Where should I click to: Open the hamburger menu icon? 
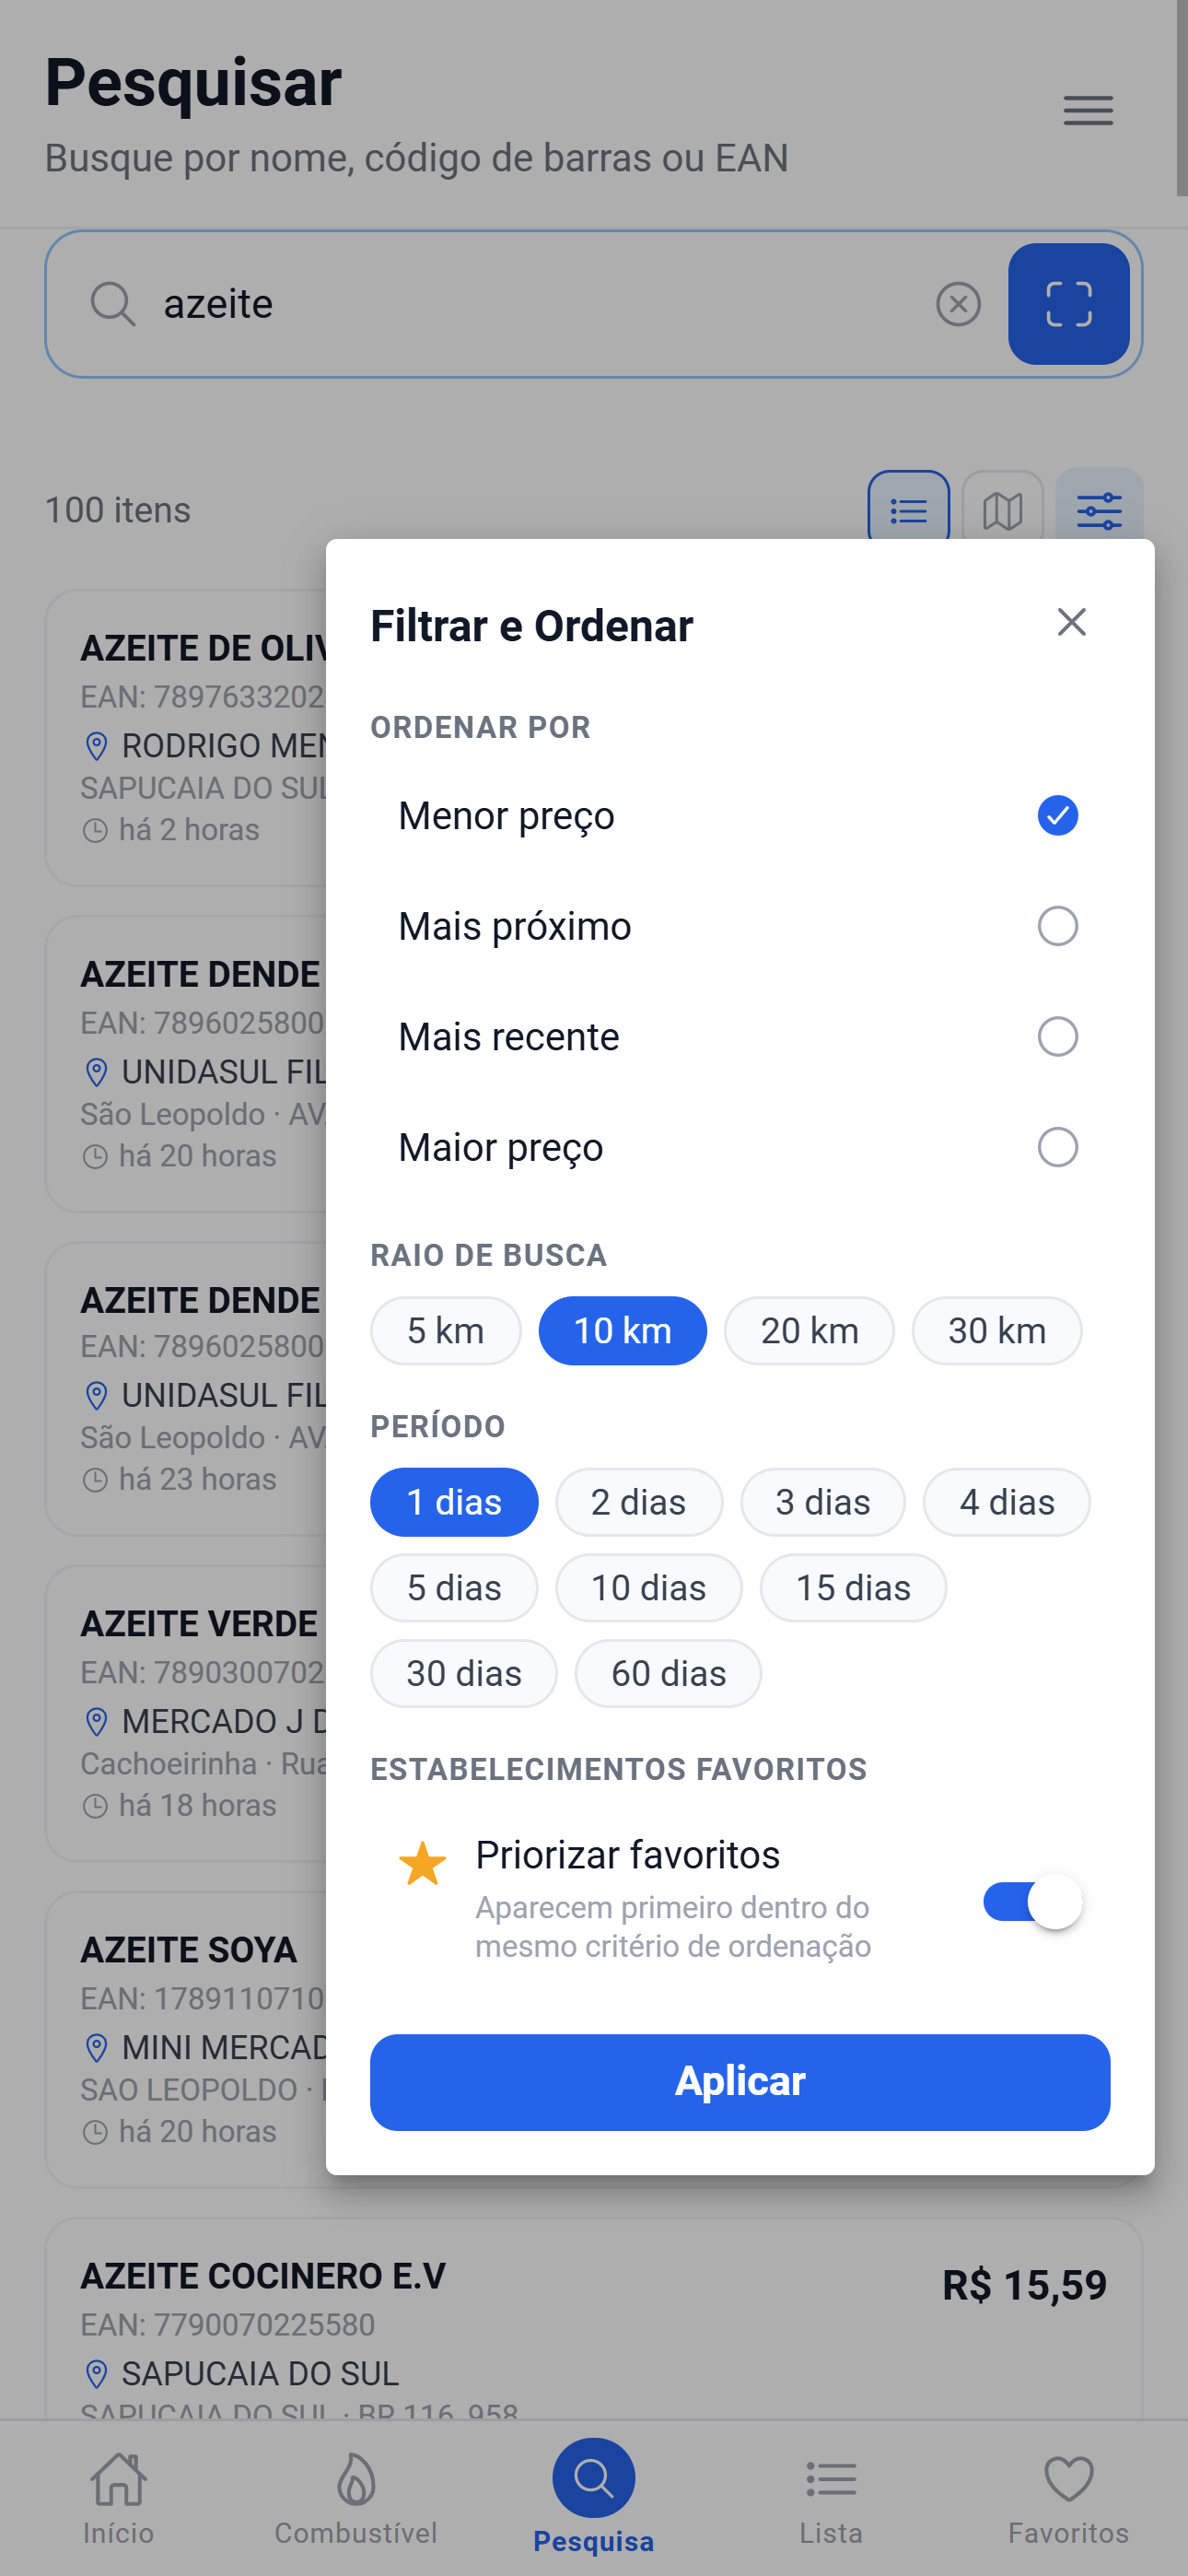pos(1088,110)
